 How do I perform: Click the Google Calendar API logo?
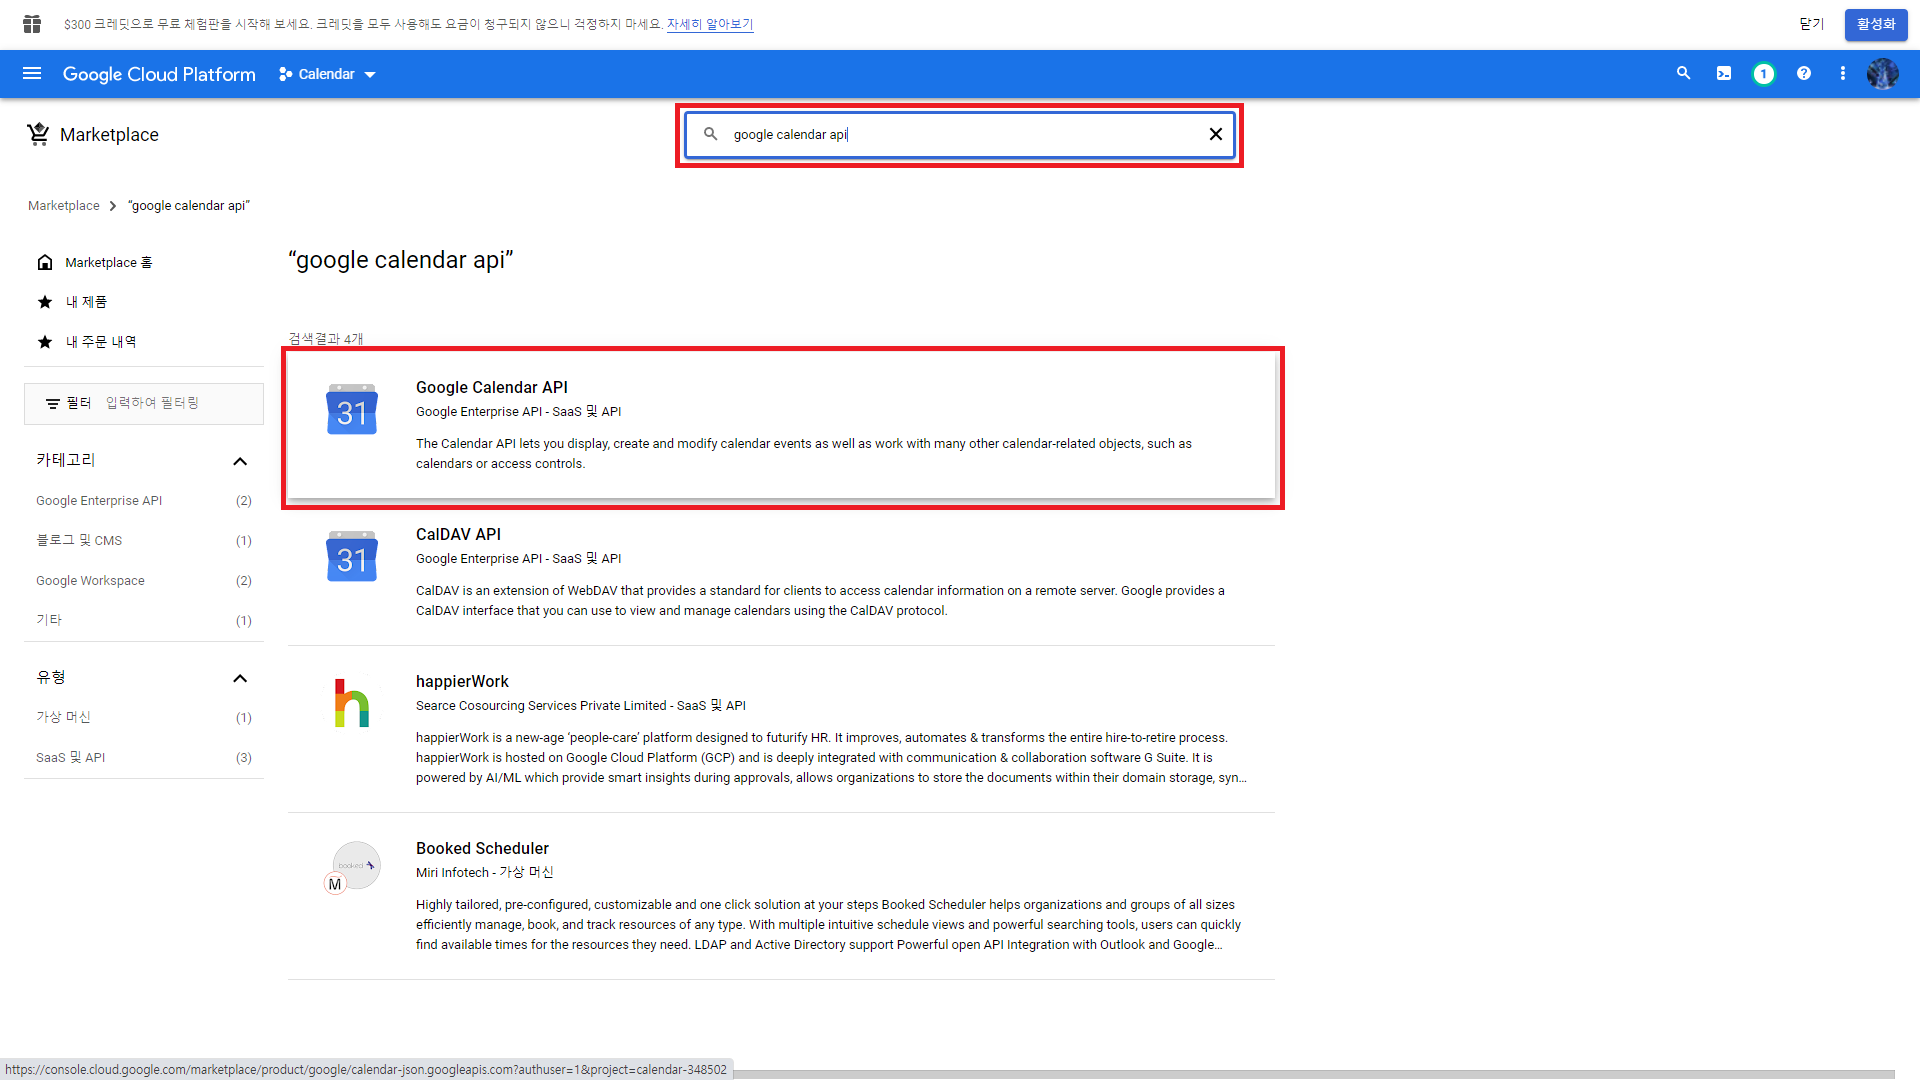(x=352, y=410)
